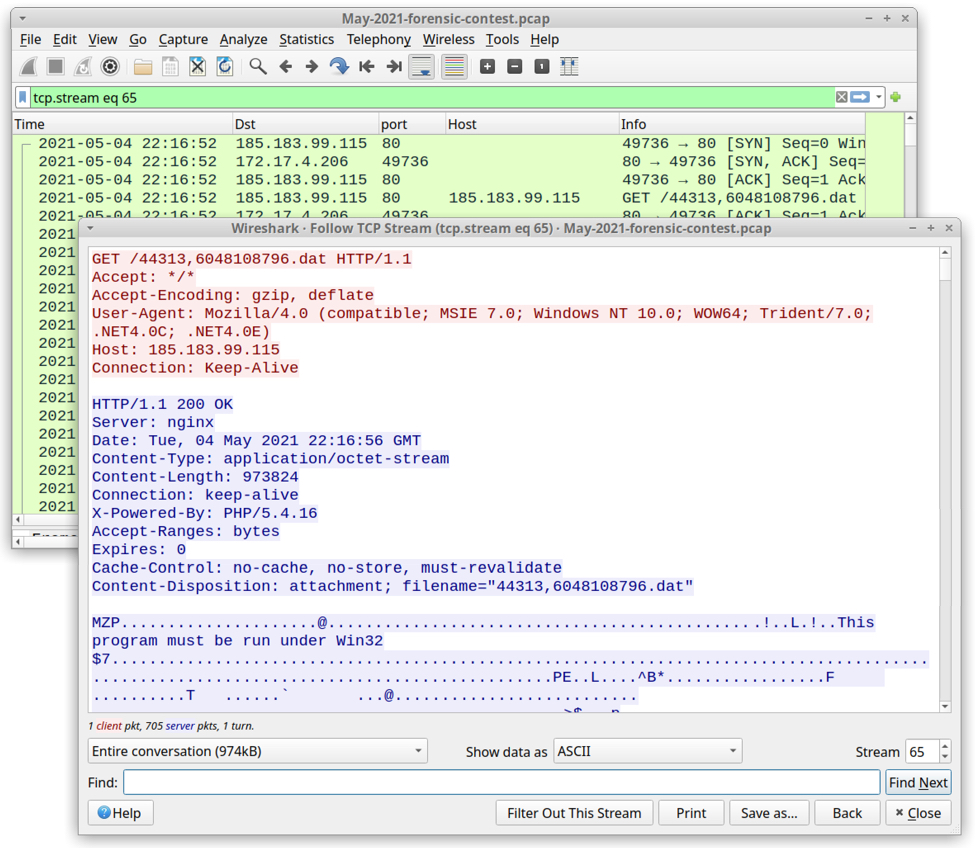Click the Save as... button
975x850 pixels.
click(x=768, y=813)
